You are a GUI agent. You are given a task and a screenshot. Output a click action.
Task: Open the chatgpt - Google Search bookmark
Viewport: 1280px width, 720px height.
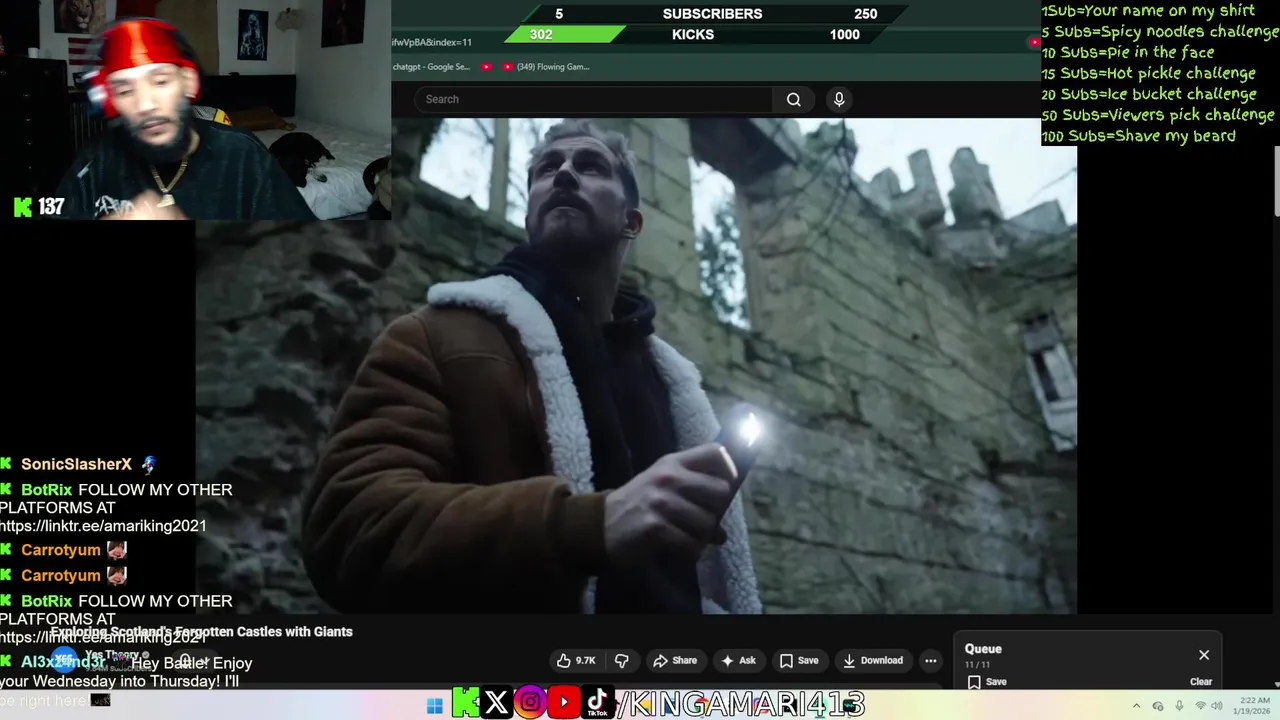pyautogui.click(x=431, y=67)
